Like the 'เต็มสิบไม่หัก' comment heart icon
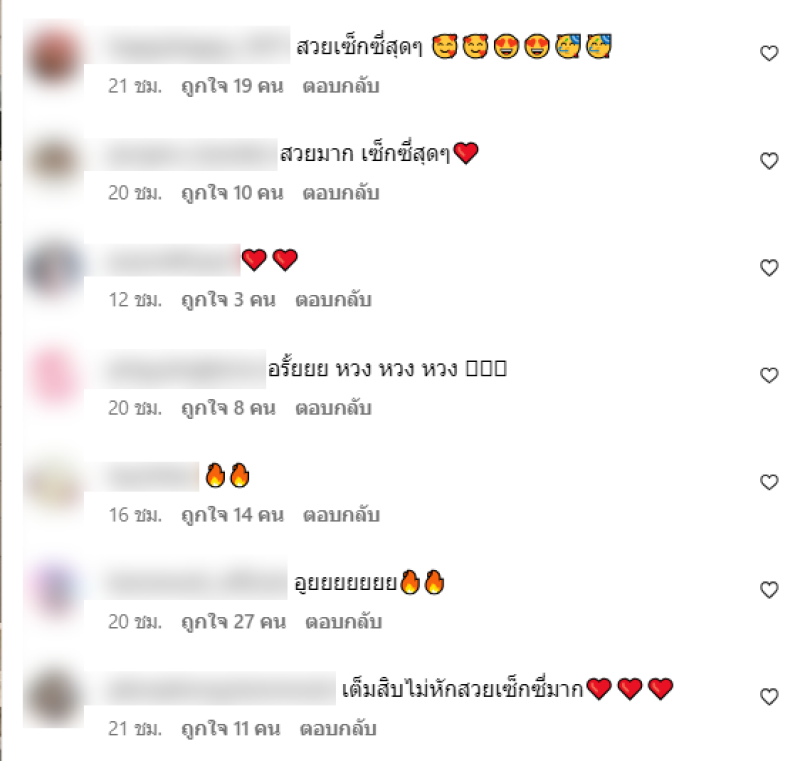800x761 pixels. [x=769, y=696]
